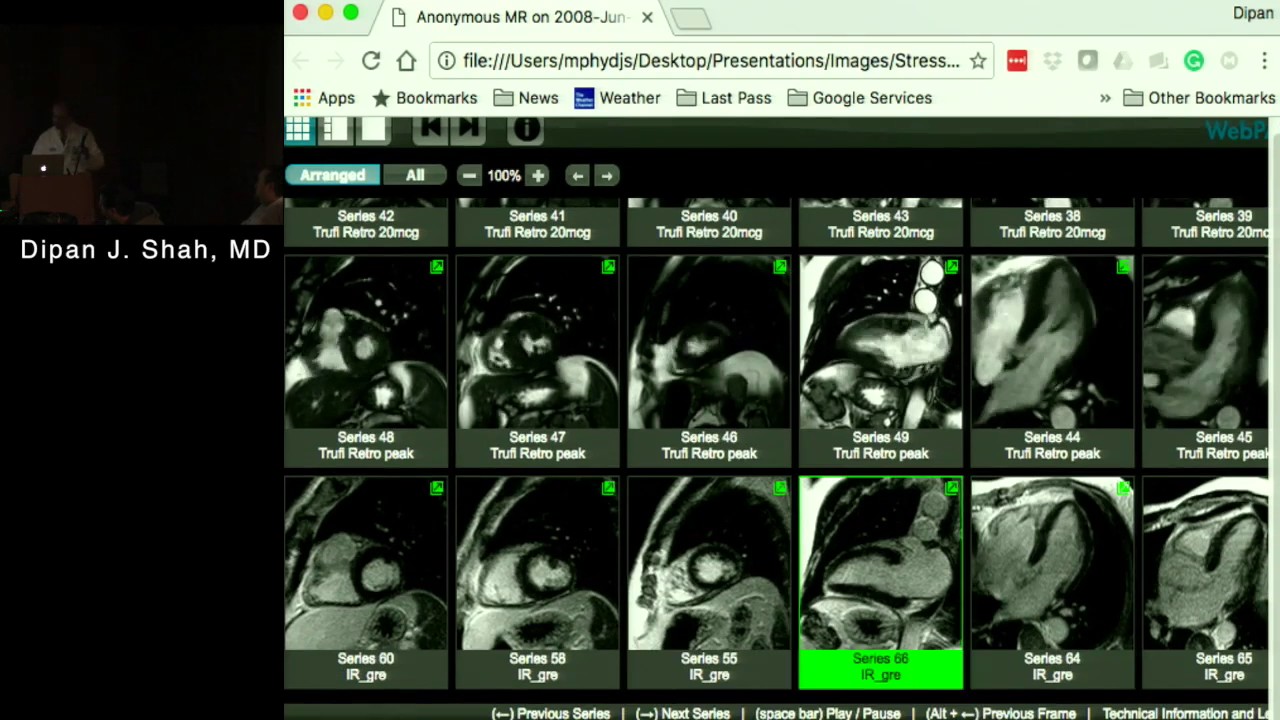1280x720 pixels.
Task: Expand Series 64 with its green corner icon
Action: pos(1124,488)
